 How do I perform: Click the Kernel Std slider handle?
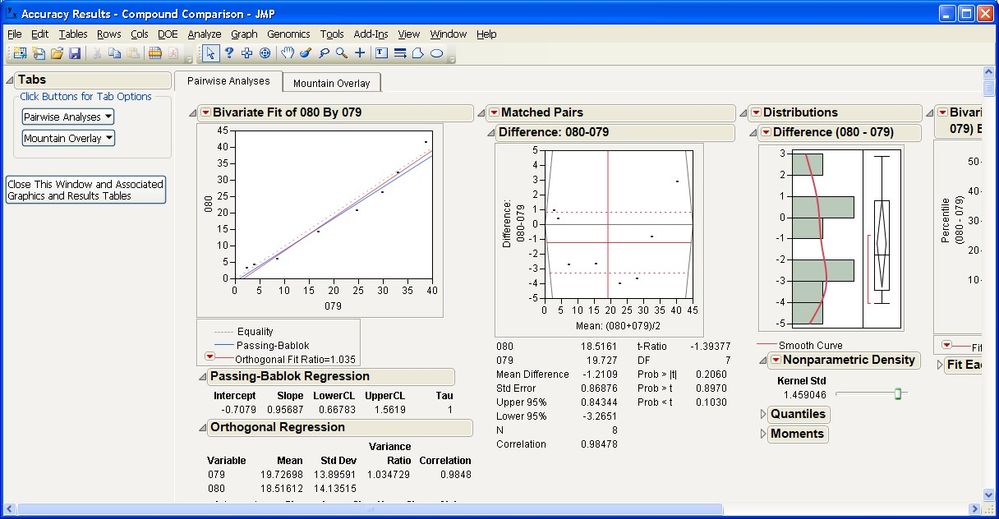pos(898,394)
